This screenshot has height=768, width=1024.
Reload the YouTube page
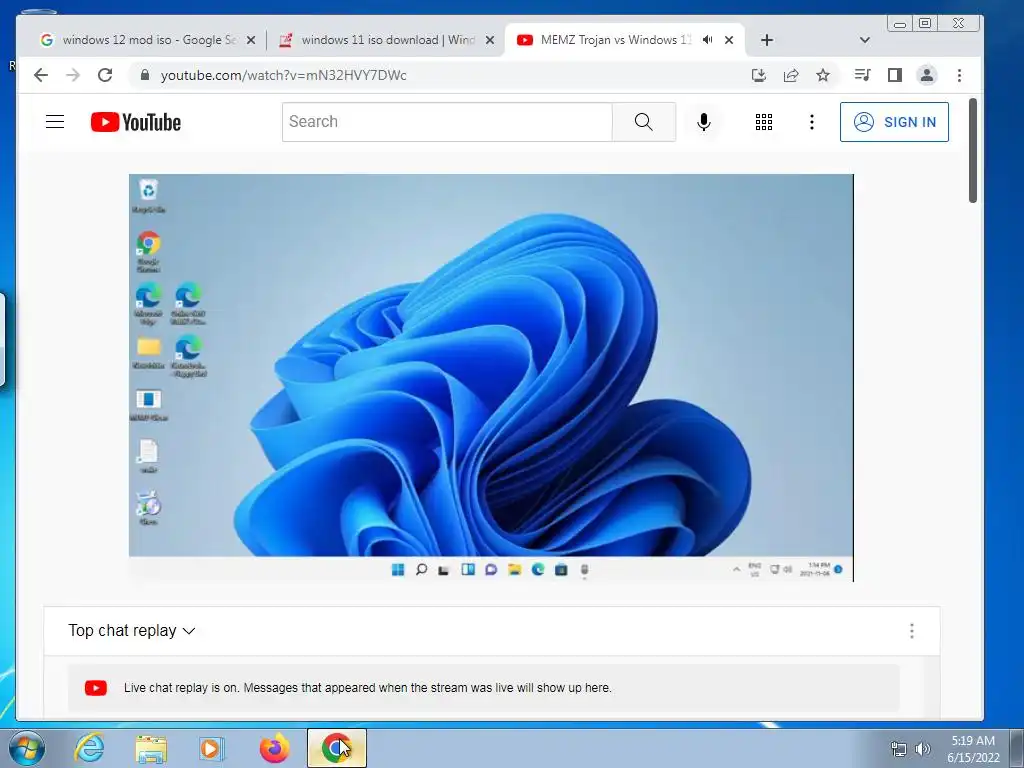coord(104,75)
